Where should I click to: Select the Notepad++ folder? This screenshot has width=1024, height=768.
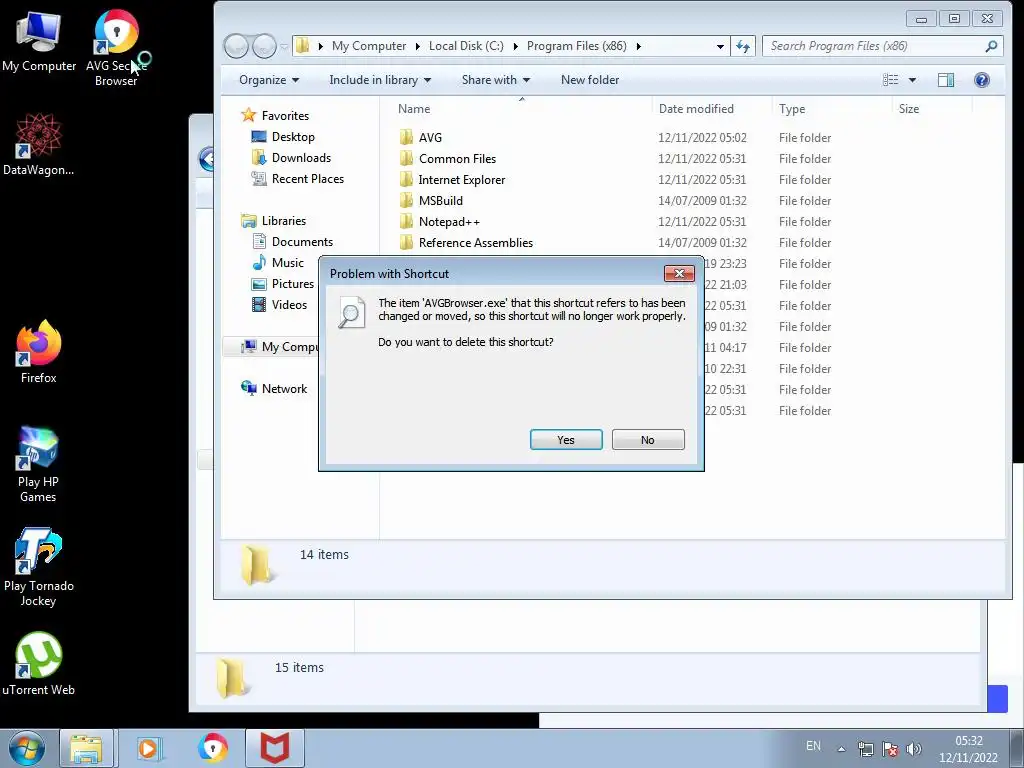pos(449,221)
